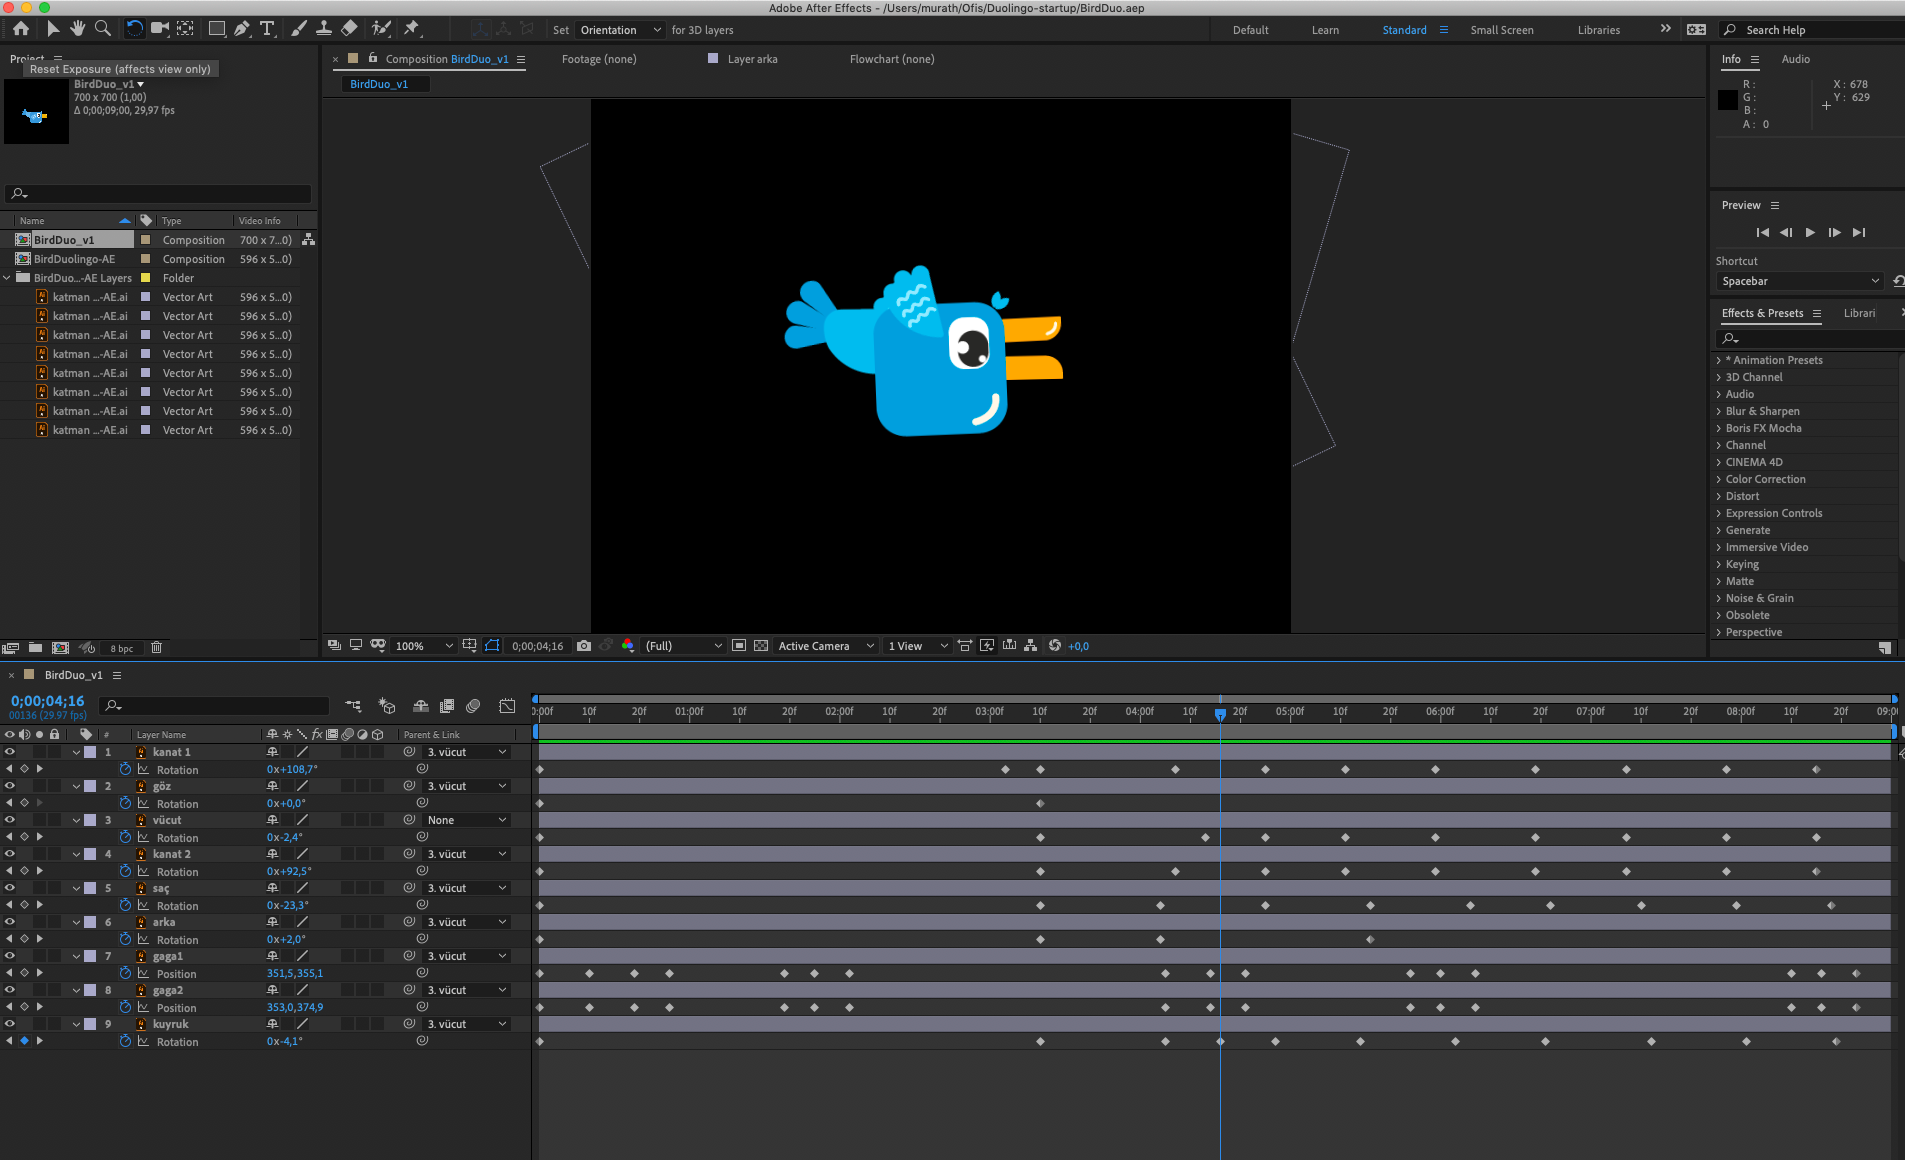Jump to last frame in Preview panel
Viewport: 1905px width, 1160px height.
[1858, 232]
